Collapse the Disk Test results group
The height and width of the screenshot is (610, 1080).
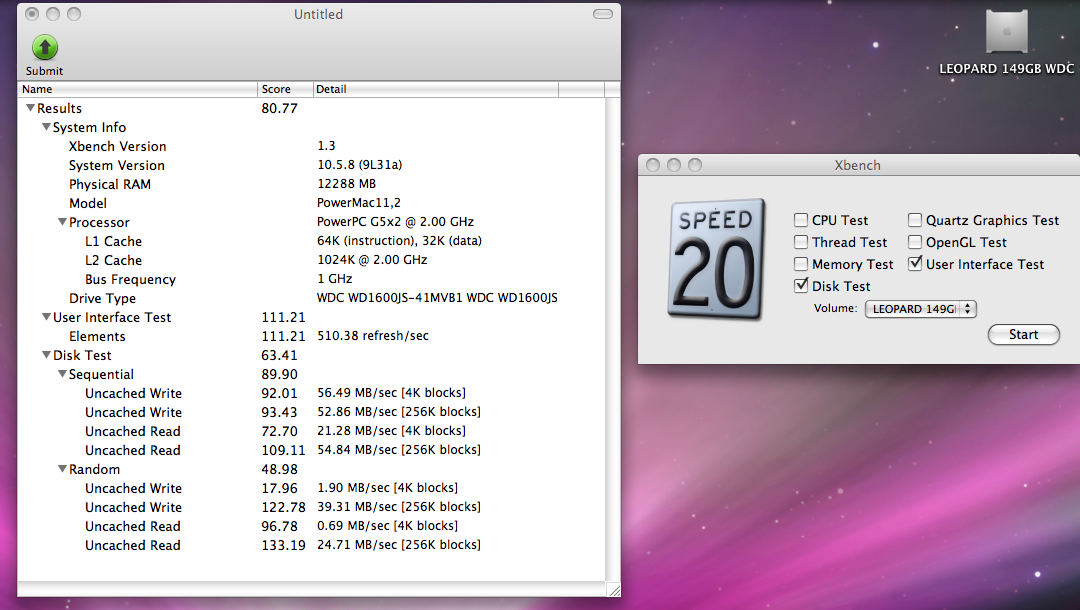[x=46, y=355]
